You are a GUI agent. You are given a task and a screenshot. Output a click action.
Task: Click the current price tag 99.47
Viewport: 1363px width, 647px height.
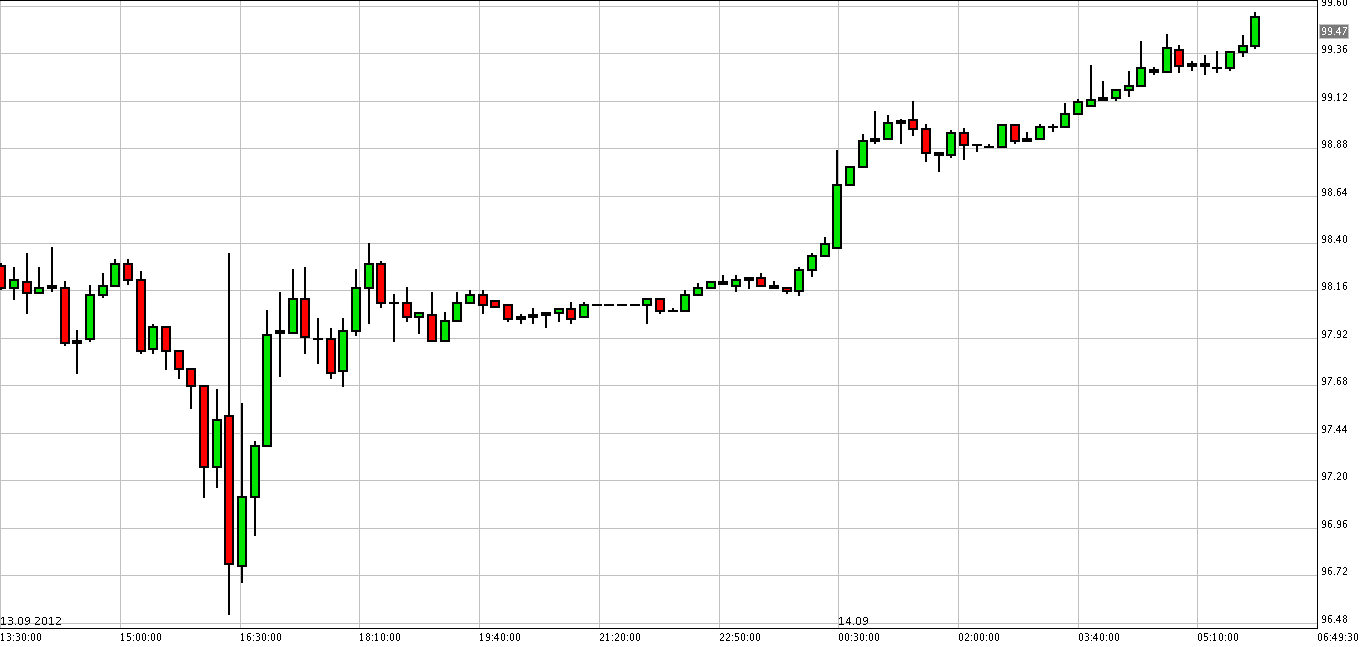point(1334,31)
